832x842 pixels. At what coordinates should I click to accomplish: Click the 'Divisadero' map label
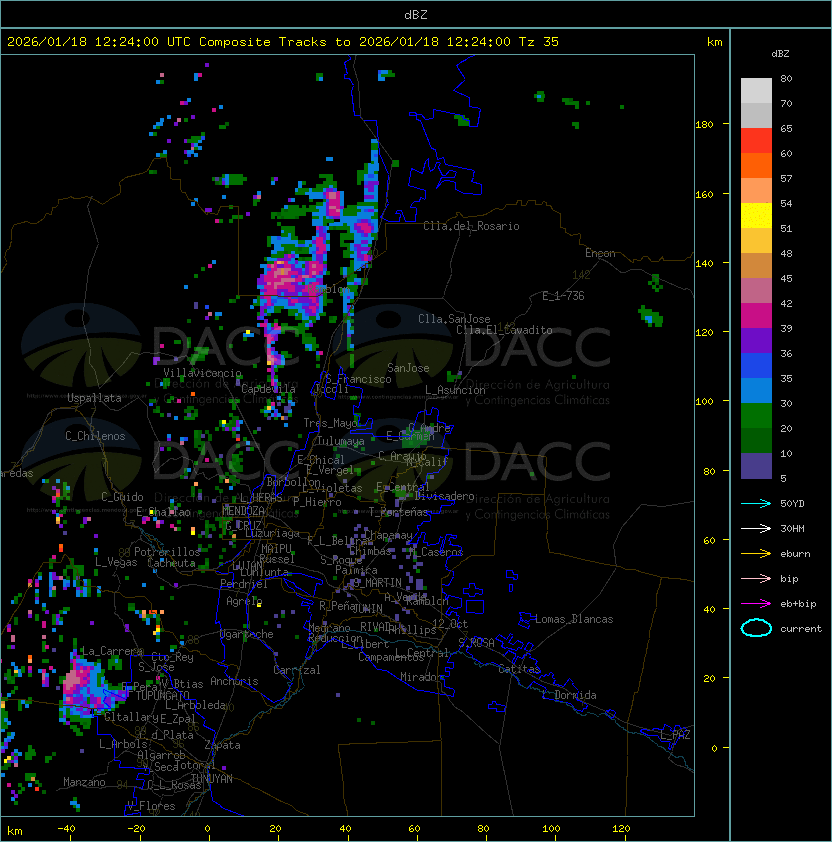[444, 496]
